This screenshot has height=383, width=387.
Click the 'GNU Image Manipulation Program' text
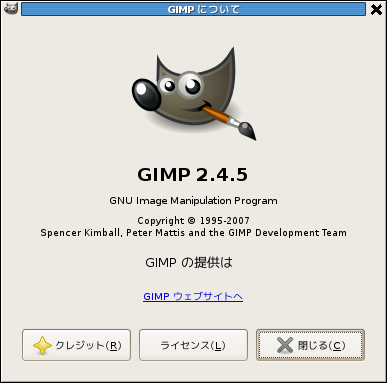point(193,201)
